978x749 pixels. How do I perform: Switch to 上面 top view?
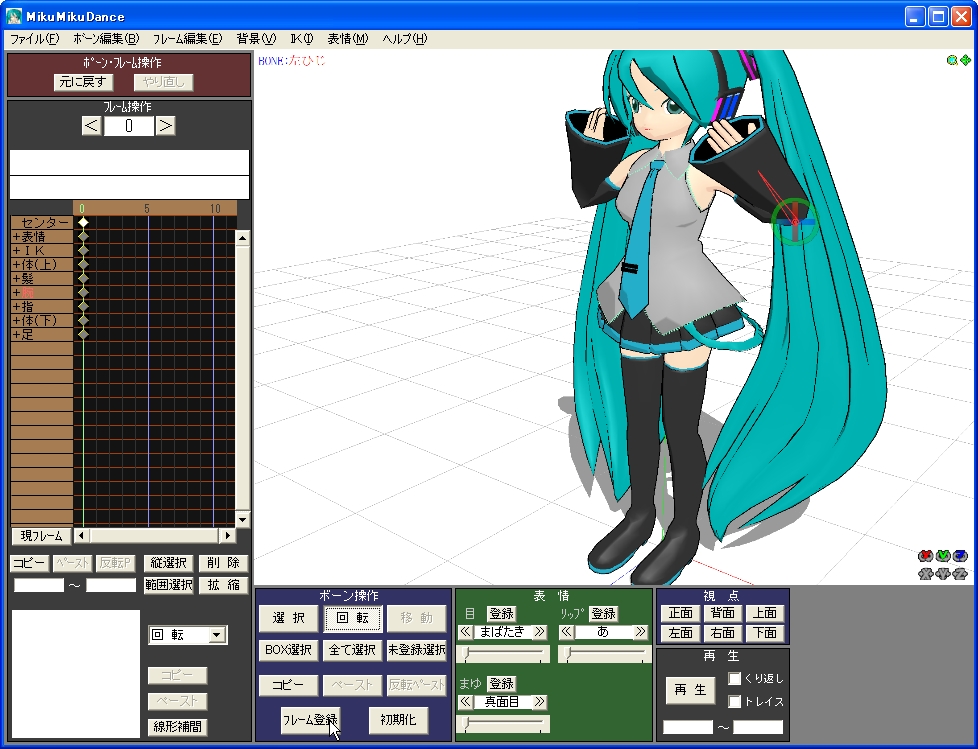[765, 613]
